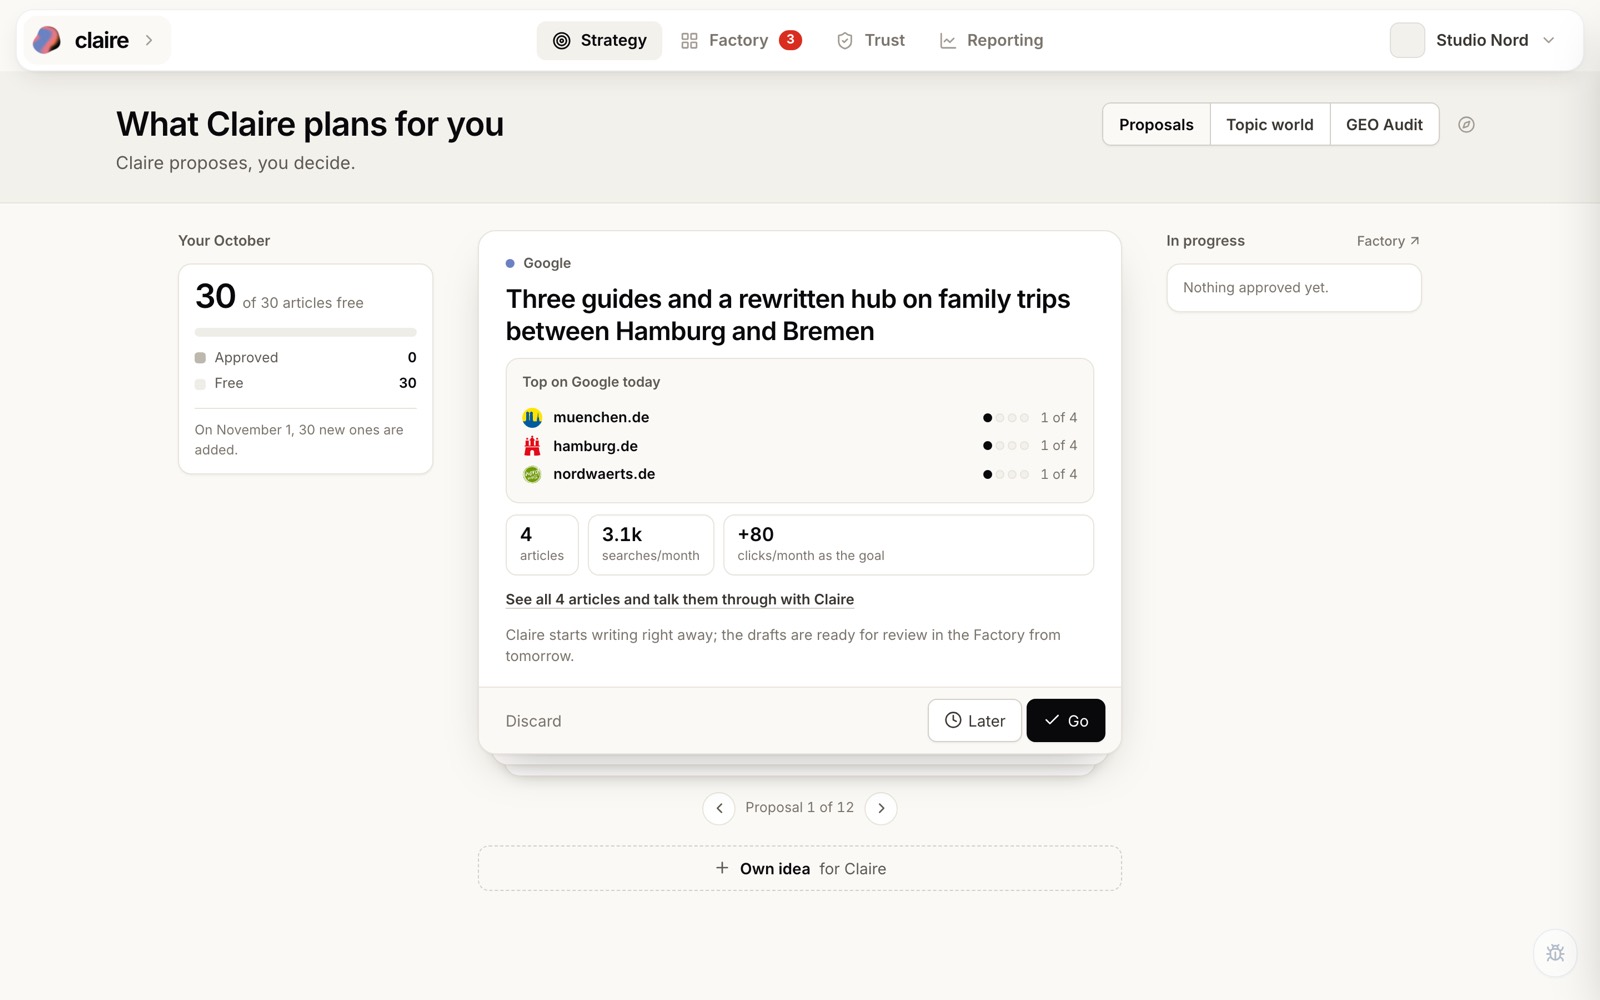The width and height of the screenshot is (1600, 1000).
Task: Postpone proposal with Later button
Action: coord(975,721)
